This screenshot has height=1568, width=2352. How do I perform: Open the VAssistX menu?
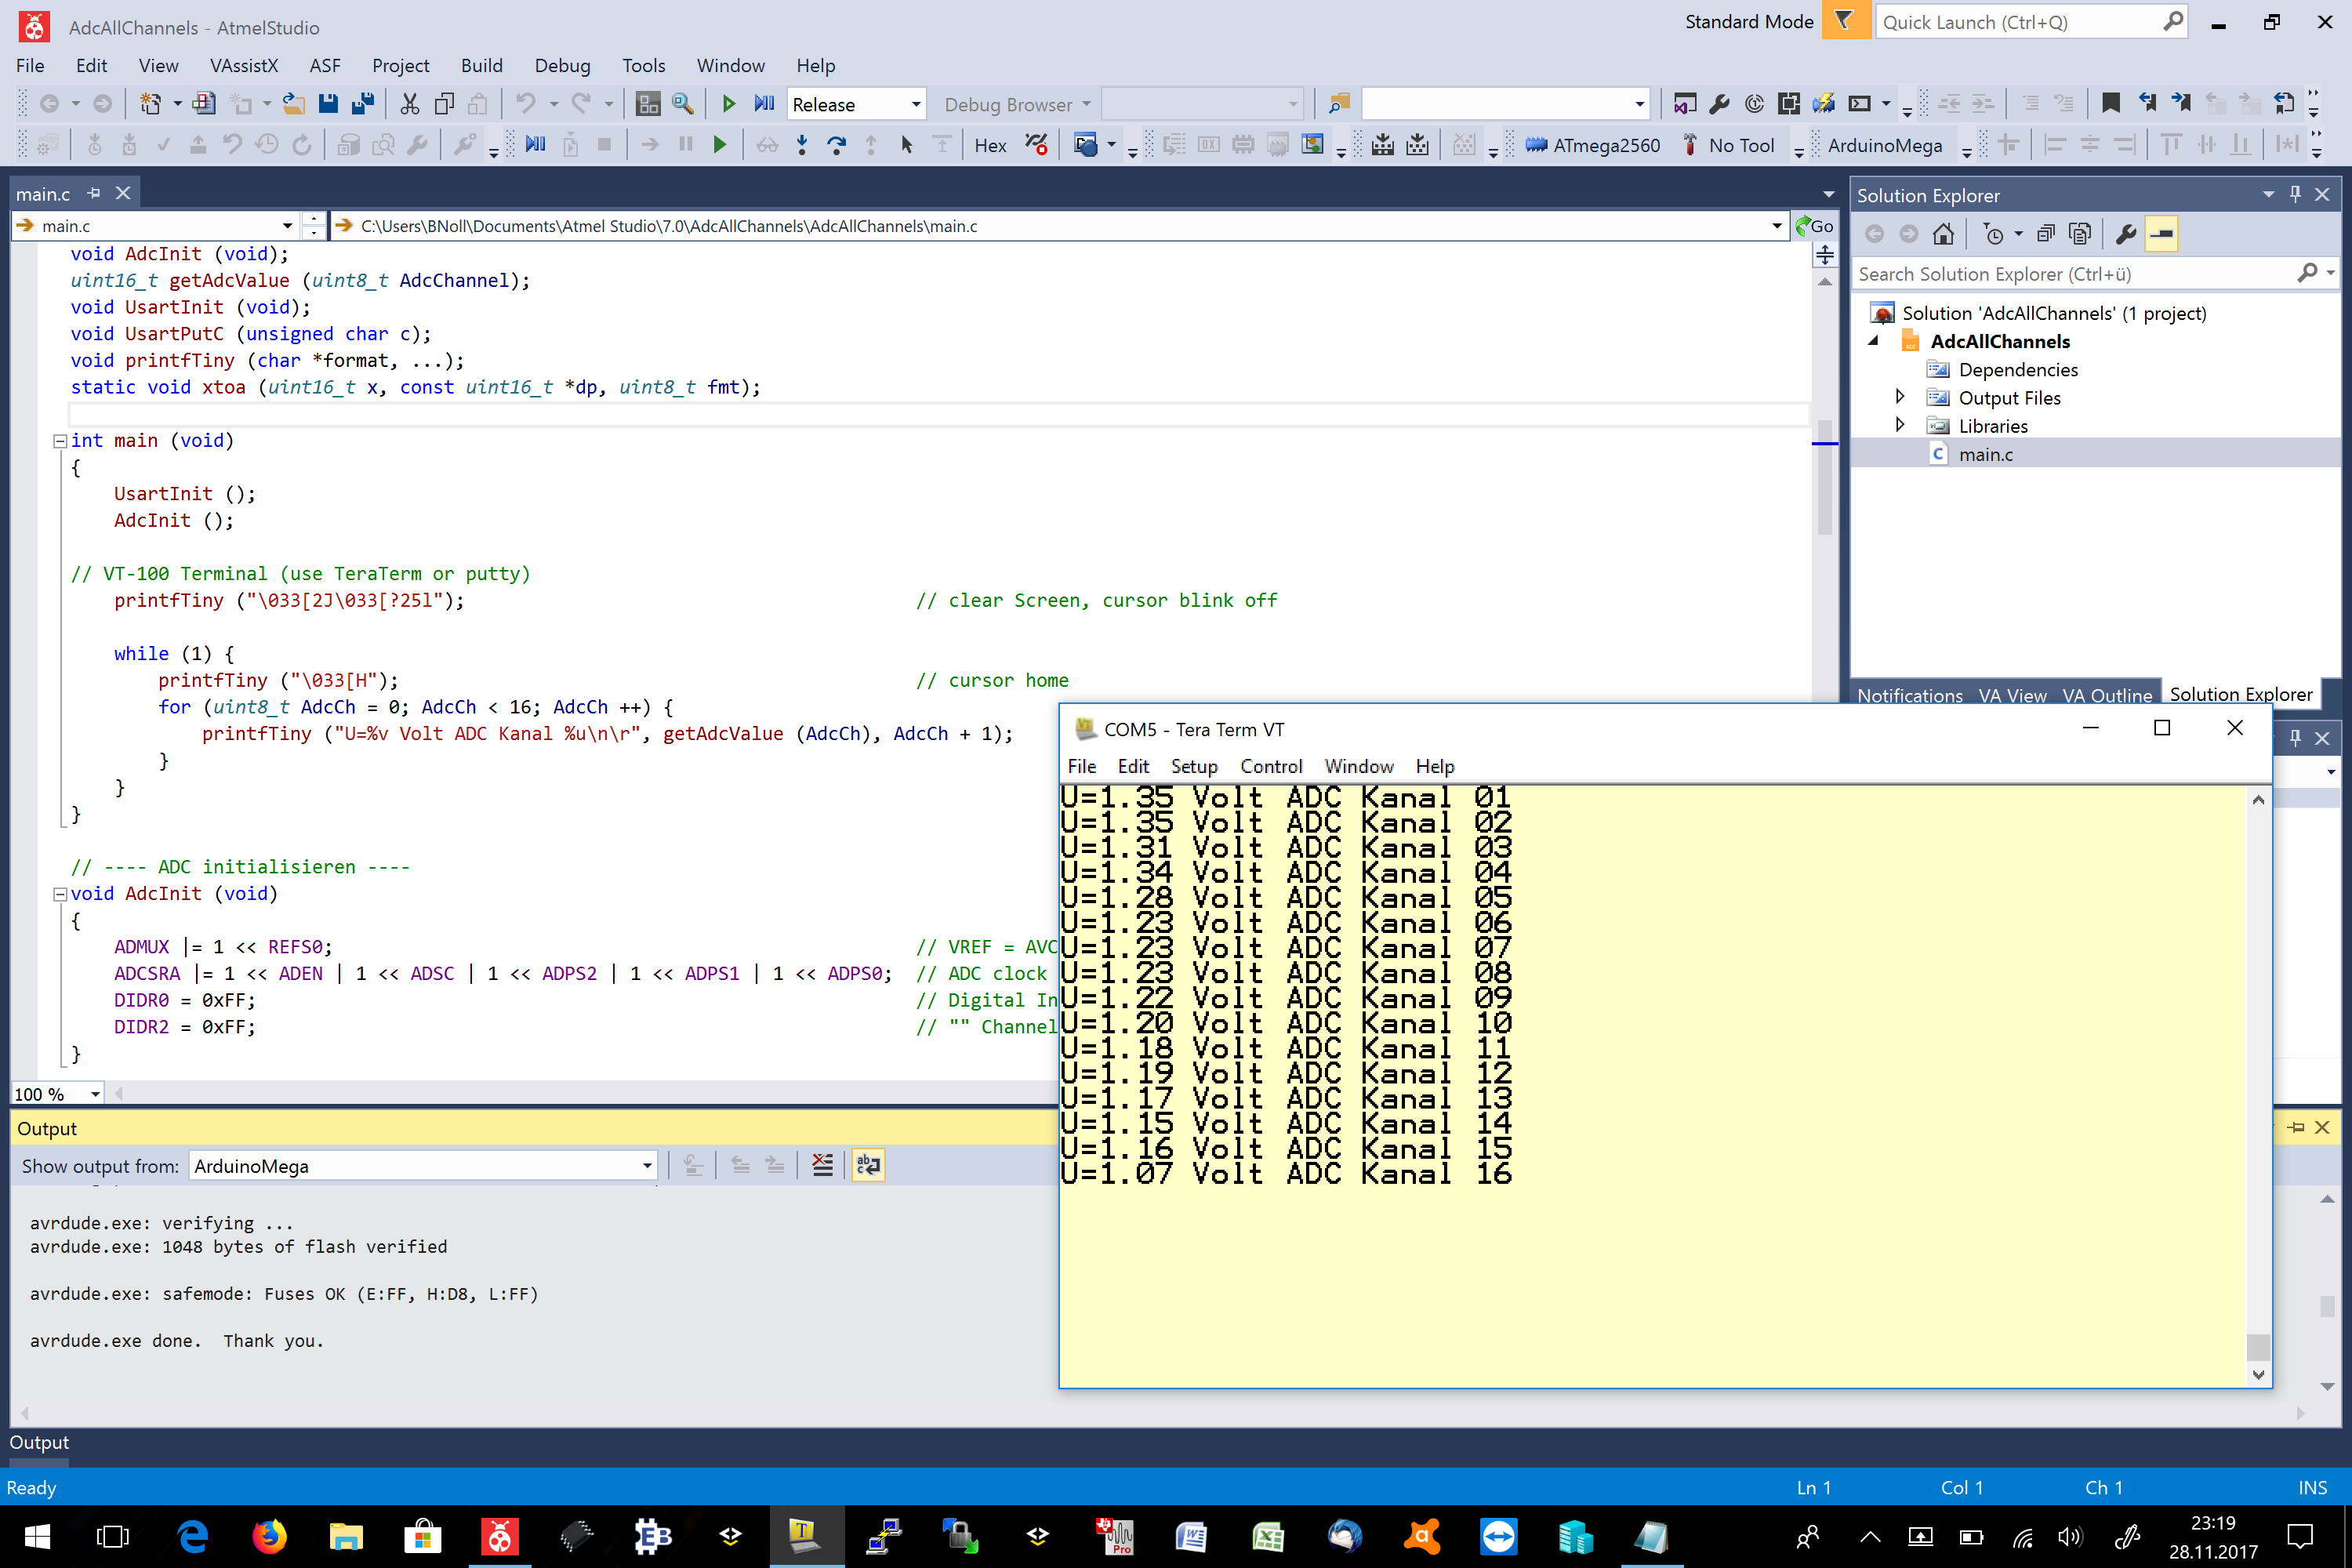coord(244,65)
